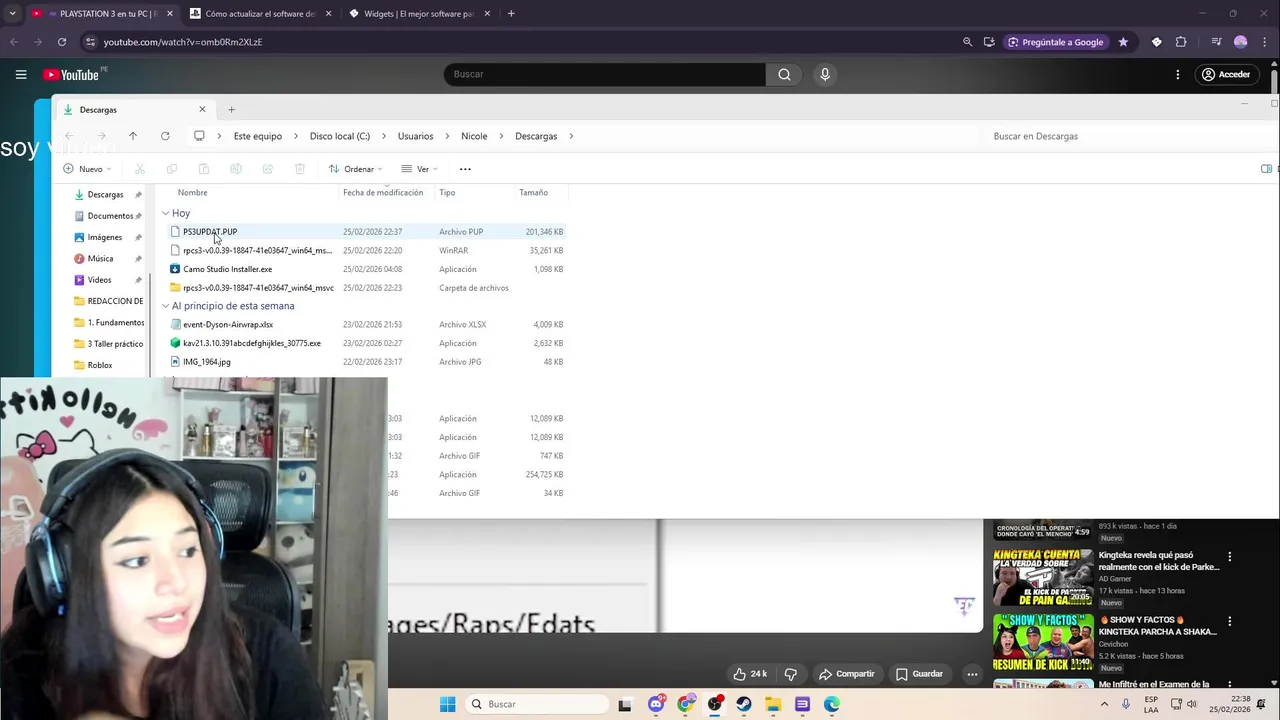Viewport: 1280px width, 720px height.
Task: Open Chrome media controls icon
Action: point(1216,42)
